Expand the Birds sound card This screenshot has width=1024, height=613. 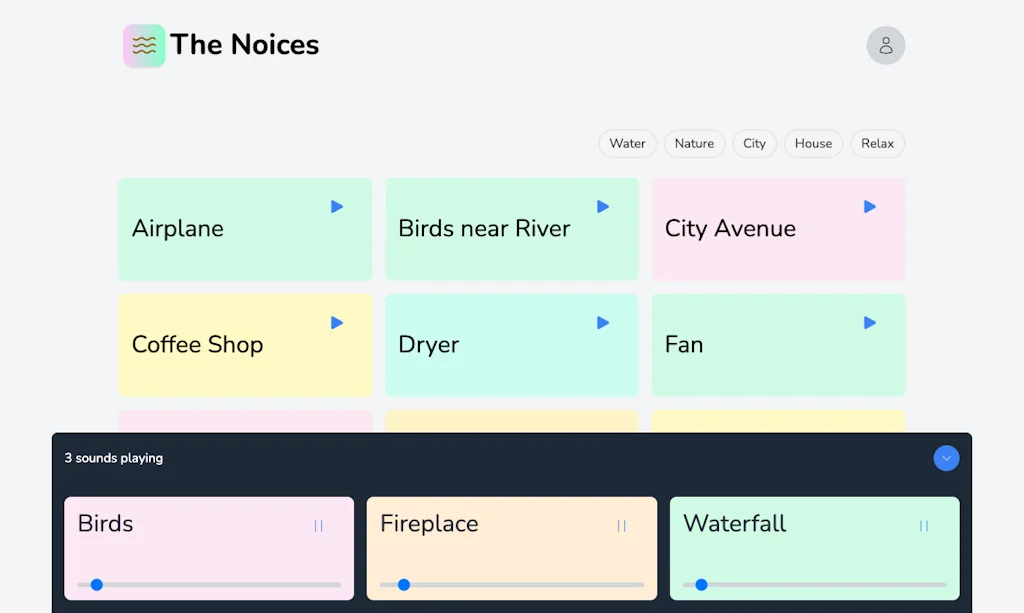click(x=180, y=548)
